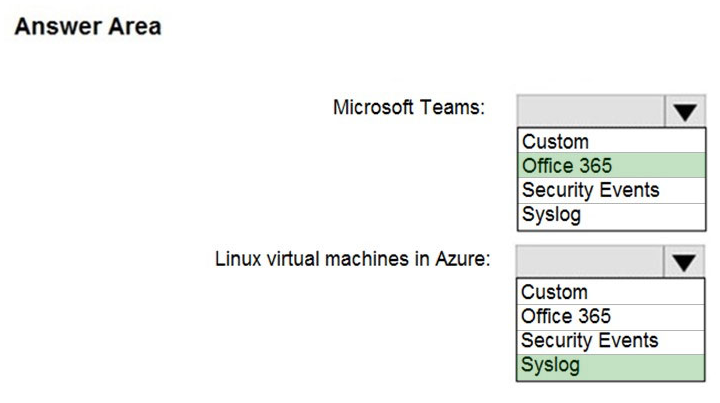Click the Microsoft Teams label
This screenshot has width=720, height=403.
pyautogui.click(x=409, y=108)
